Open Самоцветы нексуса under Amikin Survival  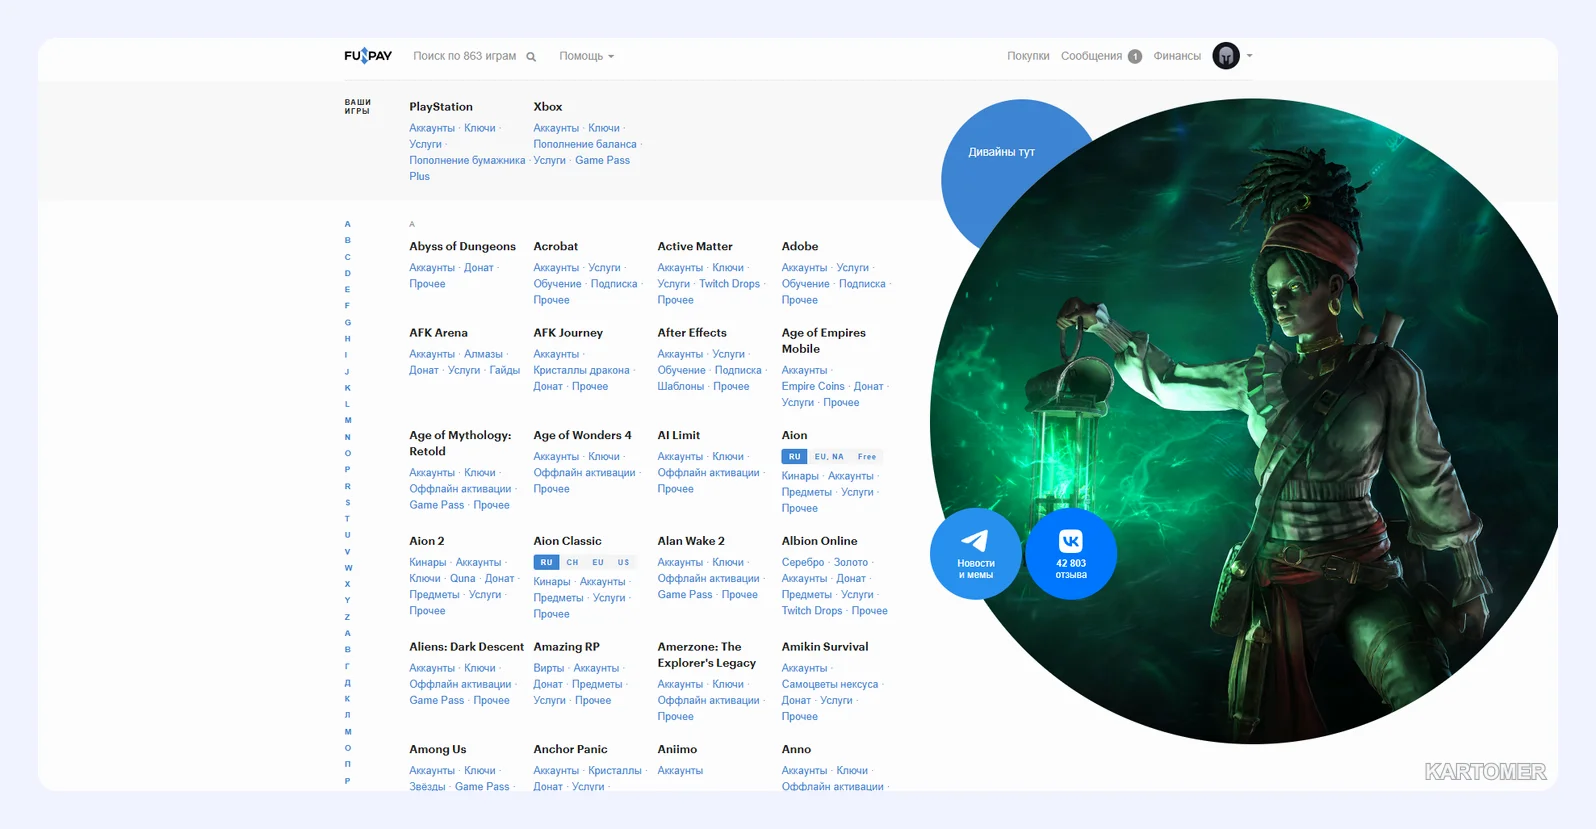tap(830, 684)
